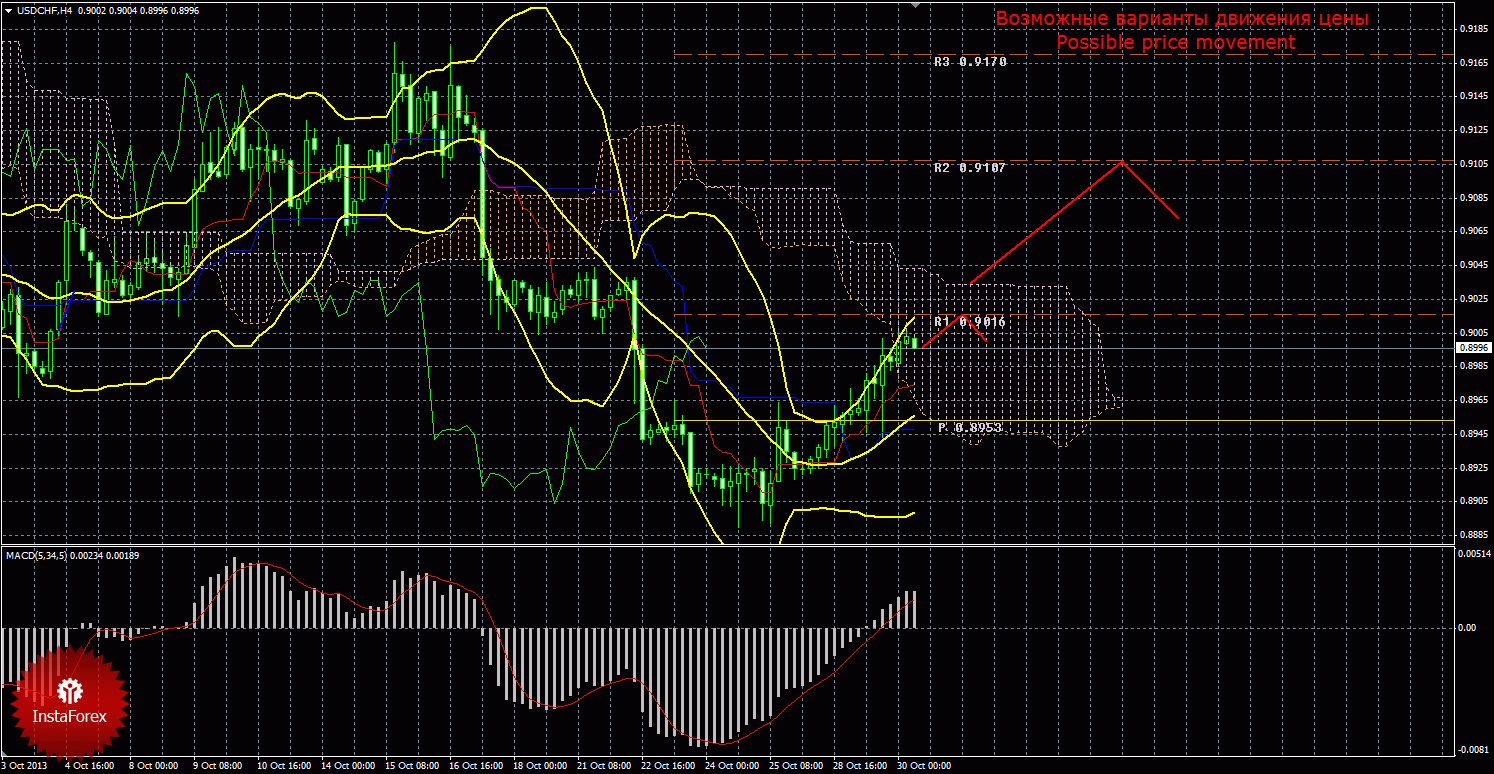Click the 0.8885 price axis value
The image size is (1494, 774).
pyautogui.click(x=1474, y=535)
